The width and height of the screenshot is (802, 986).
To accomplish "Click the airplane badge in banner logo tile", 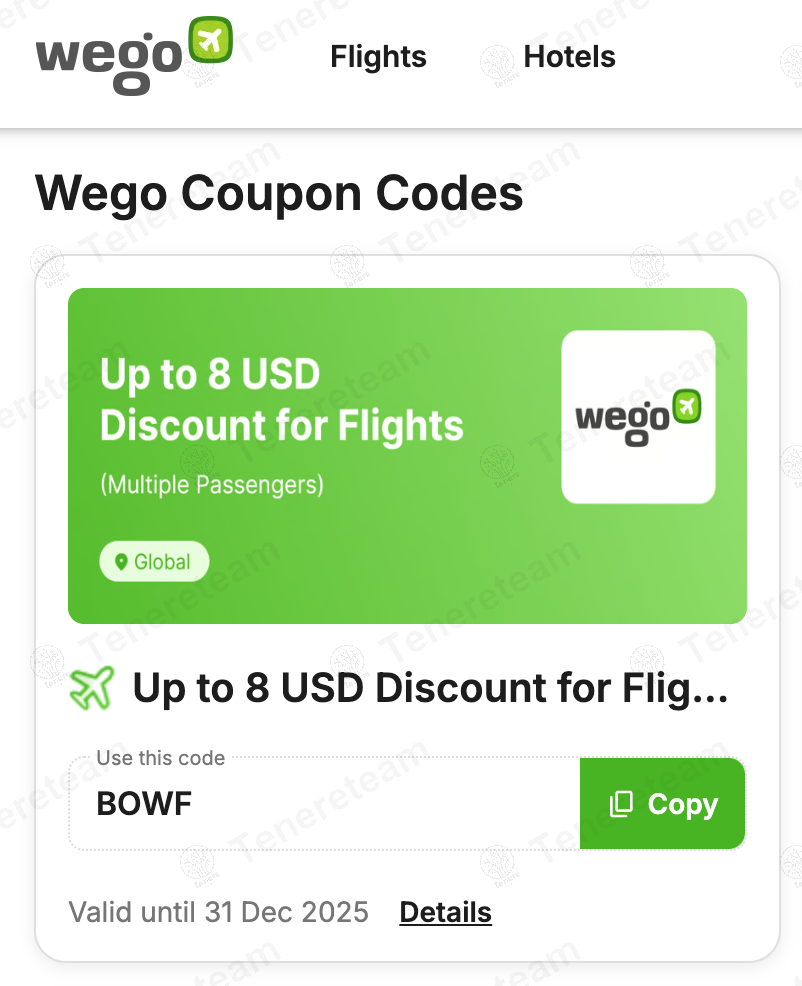I will (x=686, y=405).
